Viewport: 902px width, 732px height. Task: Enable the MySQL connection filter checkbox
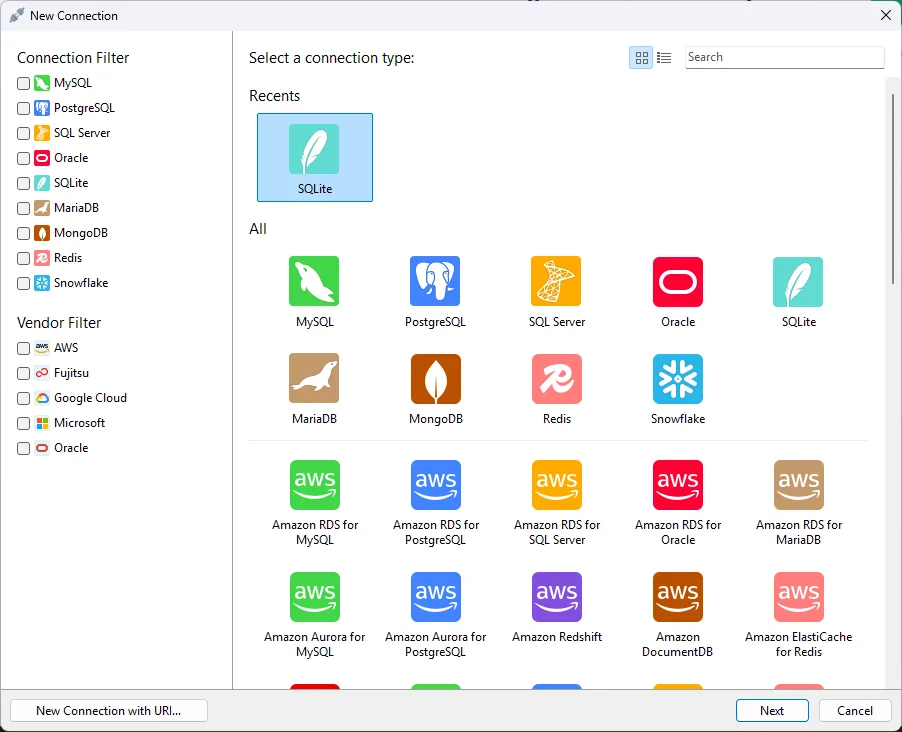[x=24, y=83]
